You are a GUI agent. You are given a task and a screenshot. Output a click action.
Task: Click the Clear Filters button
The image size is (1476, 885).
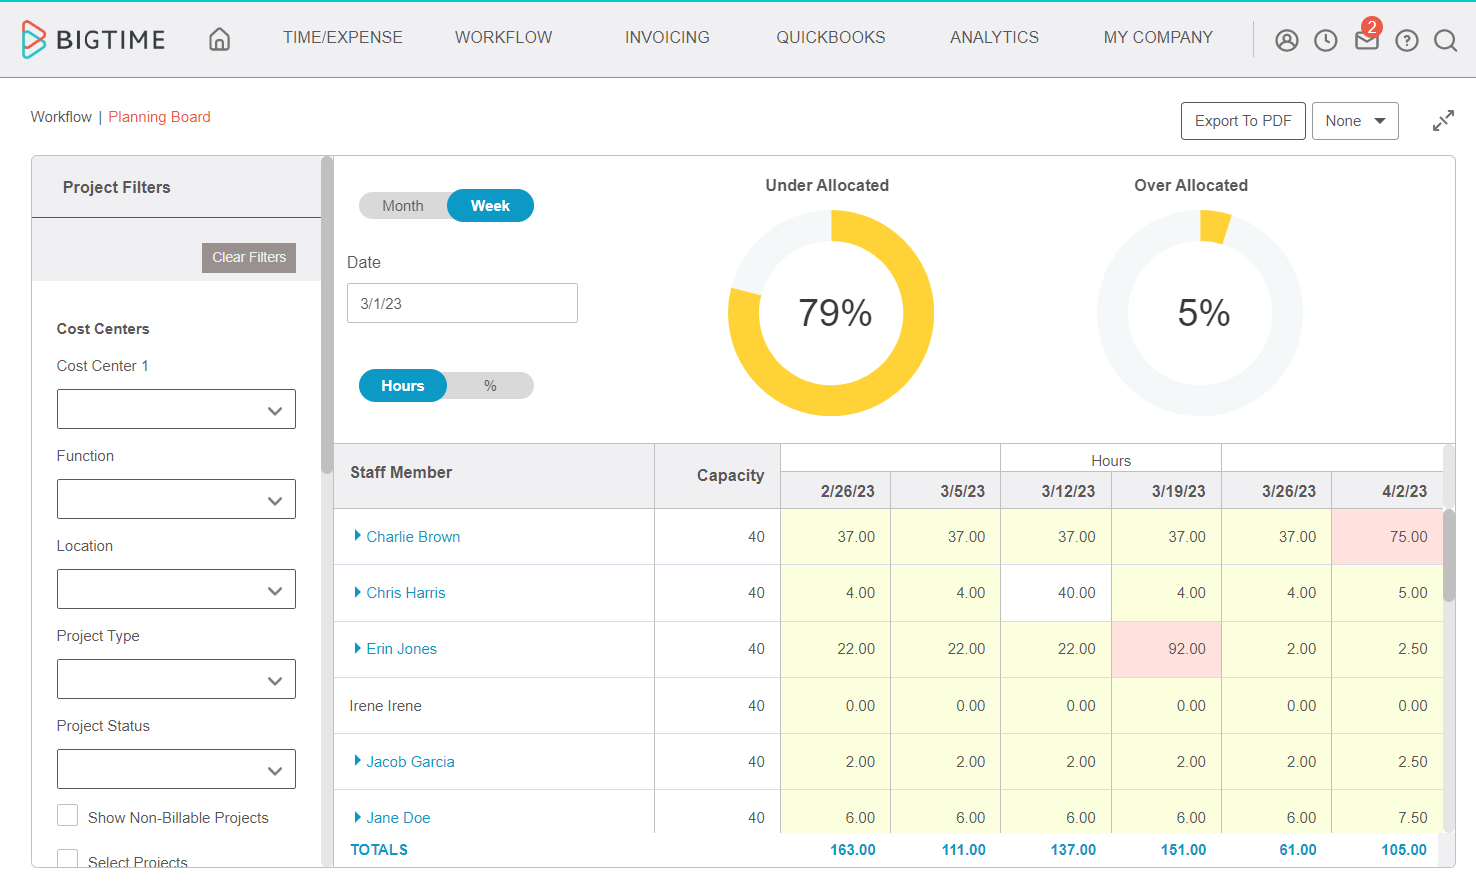pos(249,257)
